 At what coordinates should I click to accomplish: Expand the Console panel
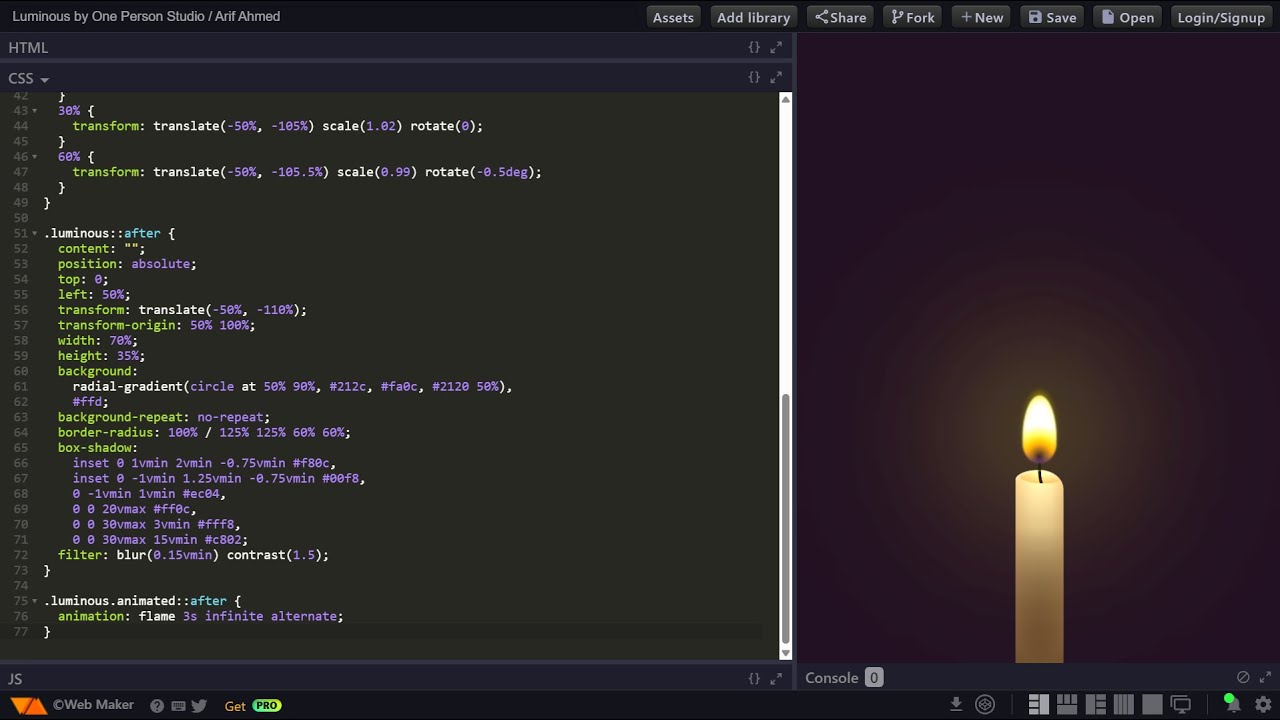point(1265,677)
